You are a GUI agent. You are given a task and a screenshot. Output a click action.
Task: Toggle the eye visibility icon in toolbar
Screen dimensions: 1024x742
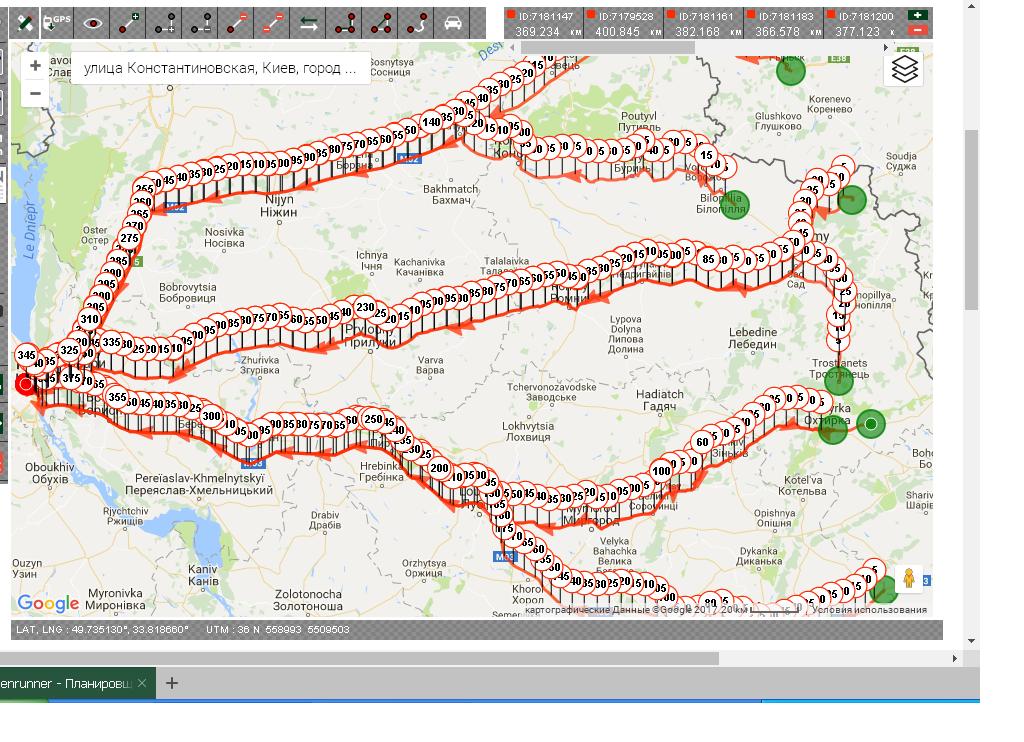(94, 22)
